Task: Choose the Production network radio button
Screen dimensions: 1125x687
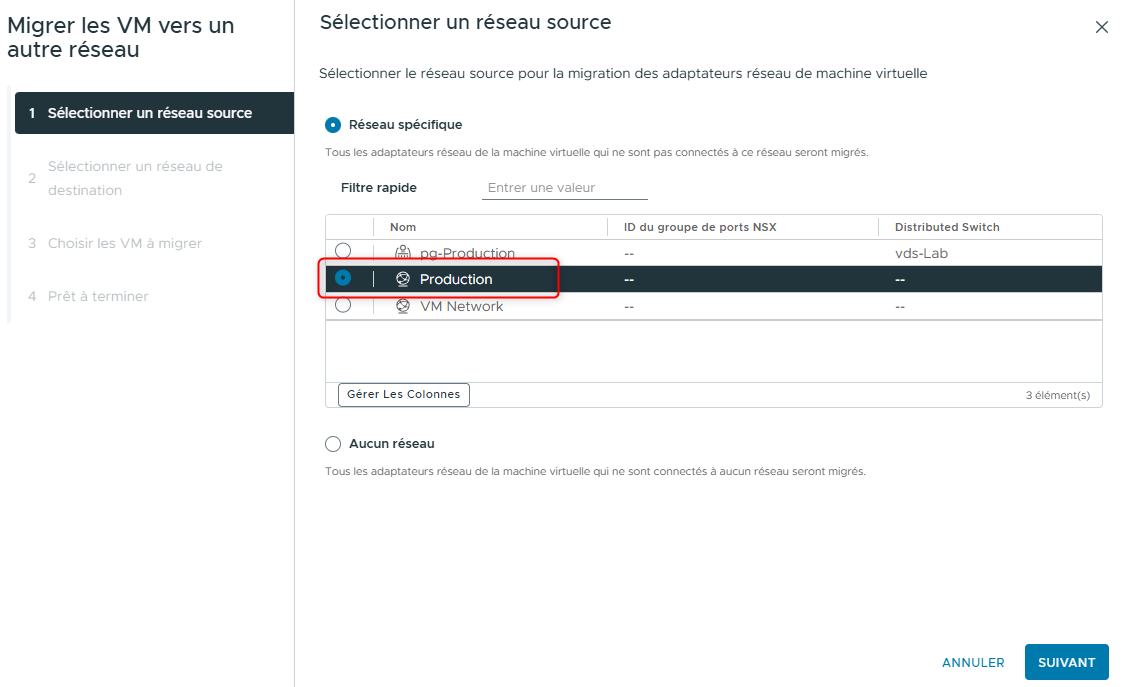Action: [x=343, y=279]
